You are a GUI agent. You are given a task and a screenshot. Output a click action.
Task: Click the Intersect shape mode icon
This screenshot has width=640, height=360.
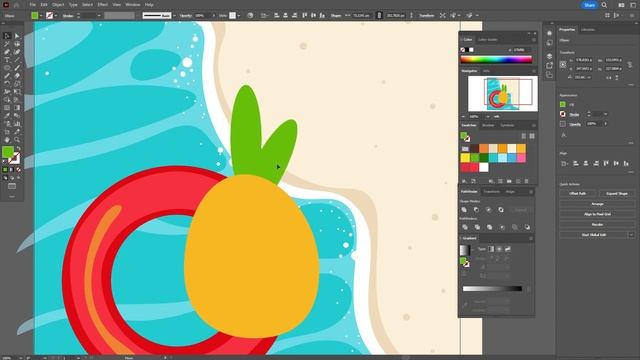point(489,210)
